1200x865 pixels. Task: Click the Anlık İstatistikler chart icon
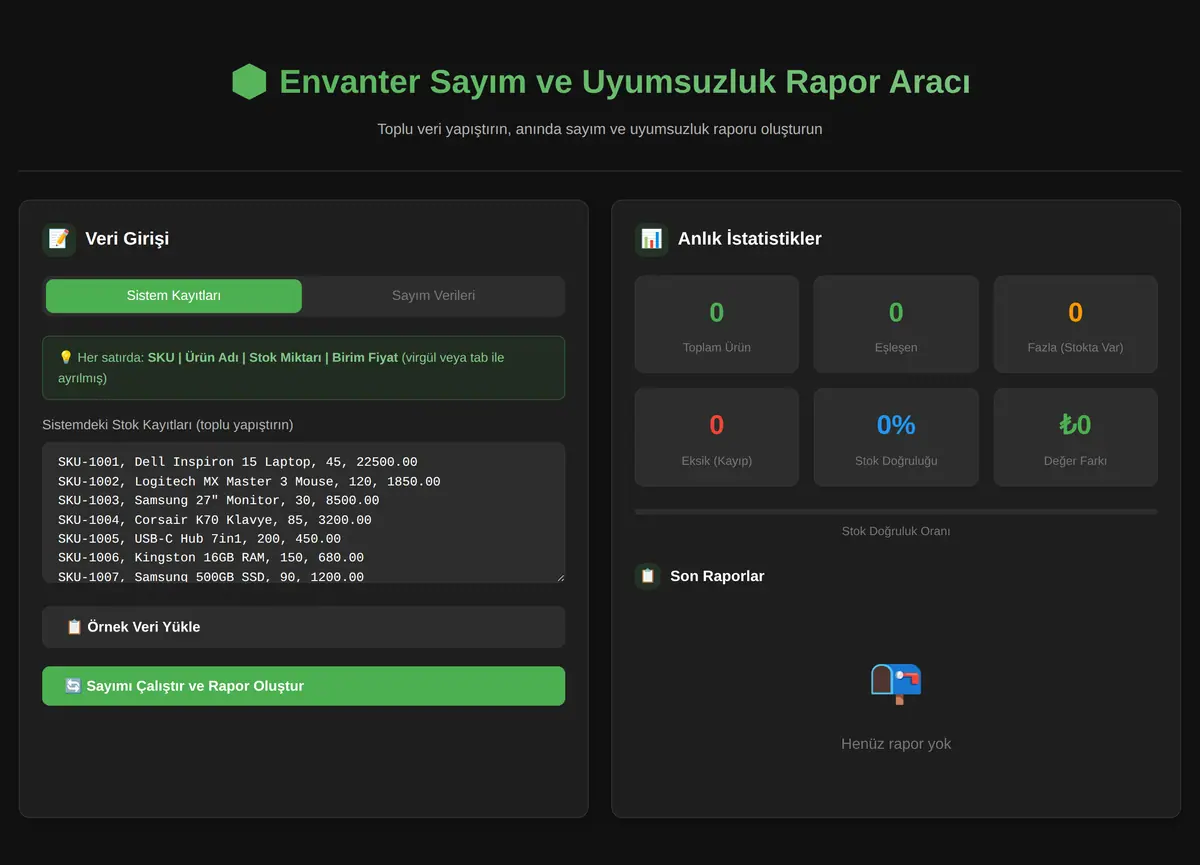(652, 239)
